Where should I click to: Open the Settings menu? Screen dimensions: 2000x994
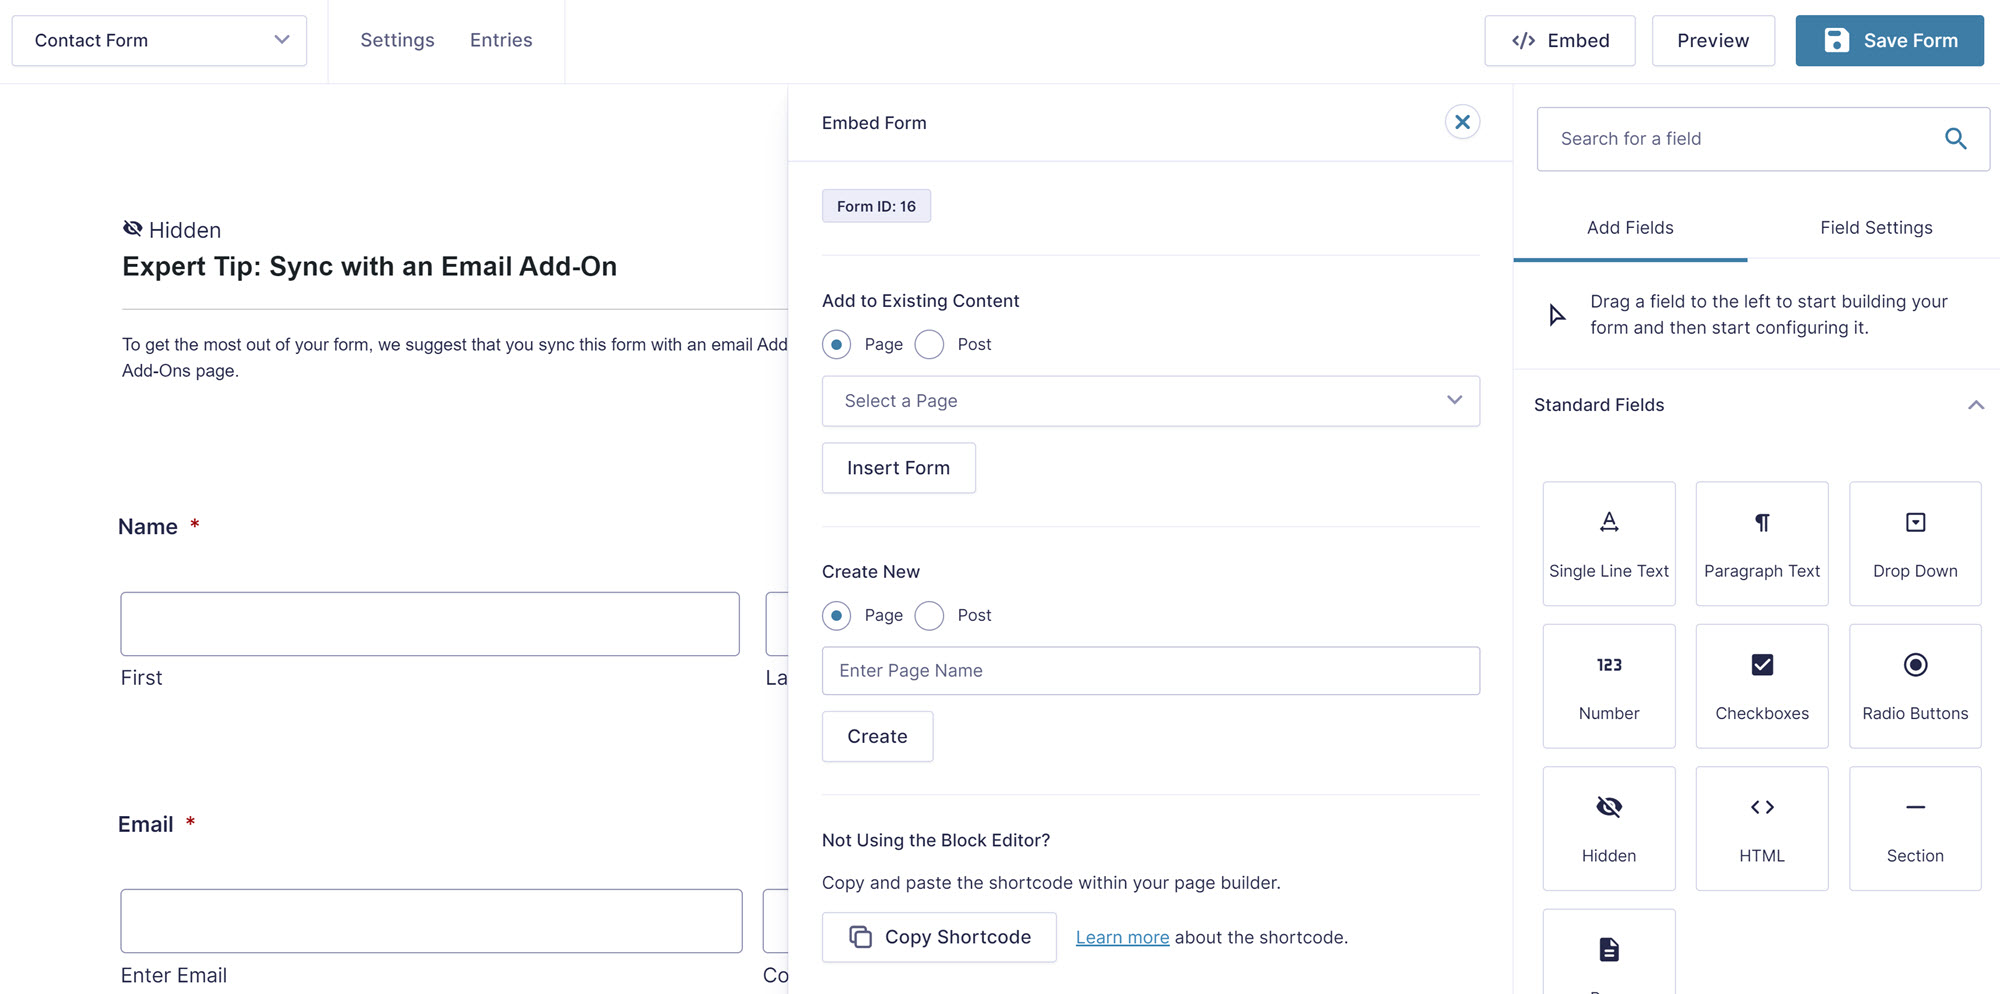tap(397, 40)
